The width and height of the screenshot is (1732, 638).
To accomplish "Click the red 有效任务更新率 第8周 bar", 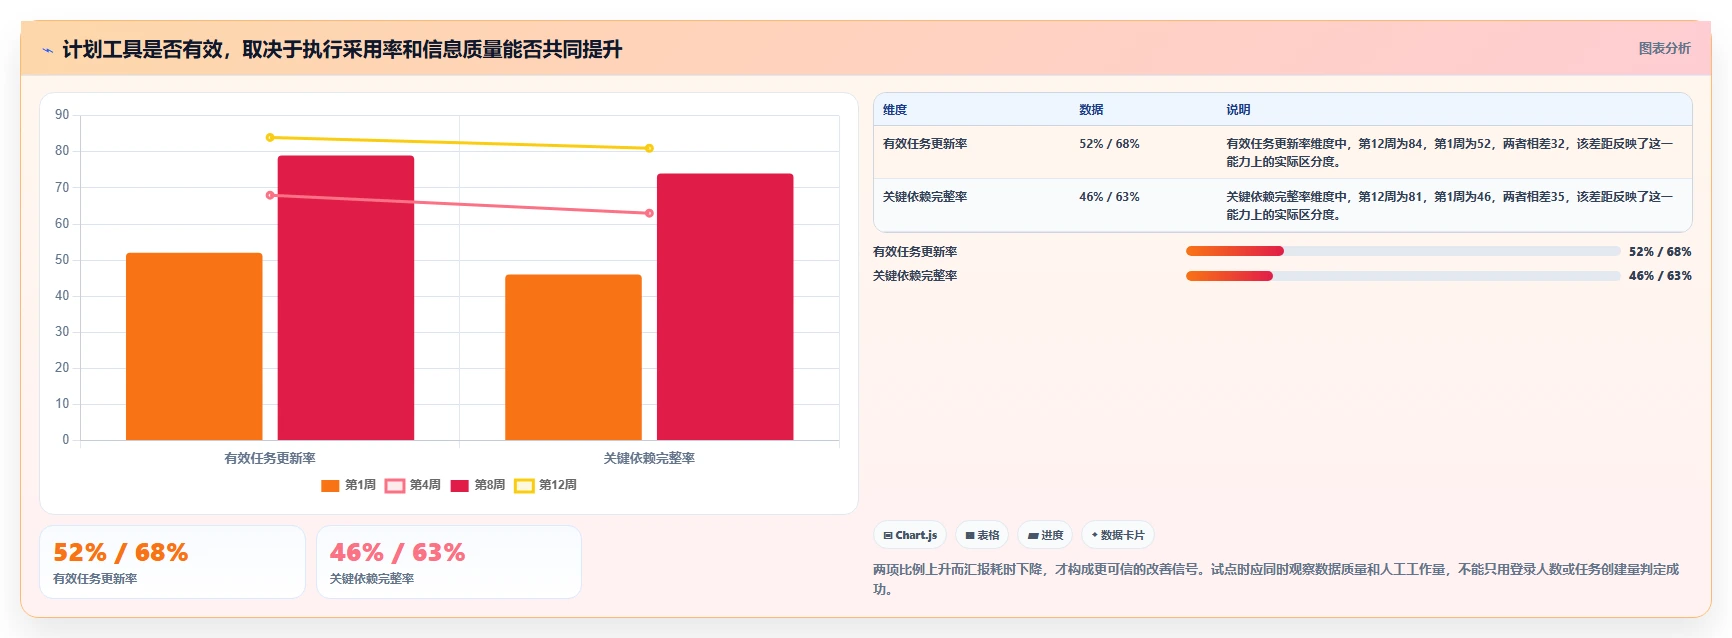I will click(x=346, y=298).
